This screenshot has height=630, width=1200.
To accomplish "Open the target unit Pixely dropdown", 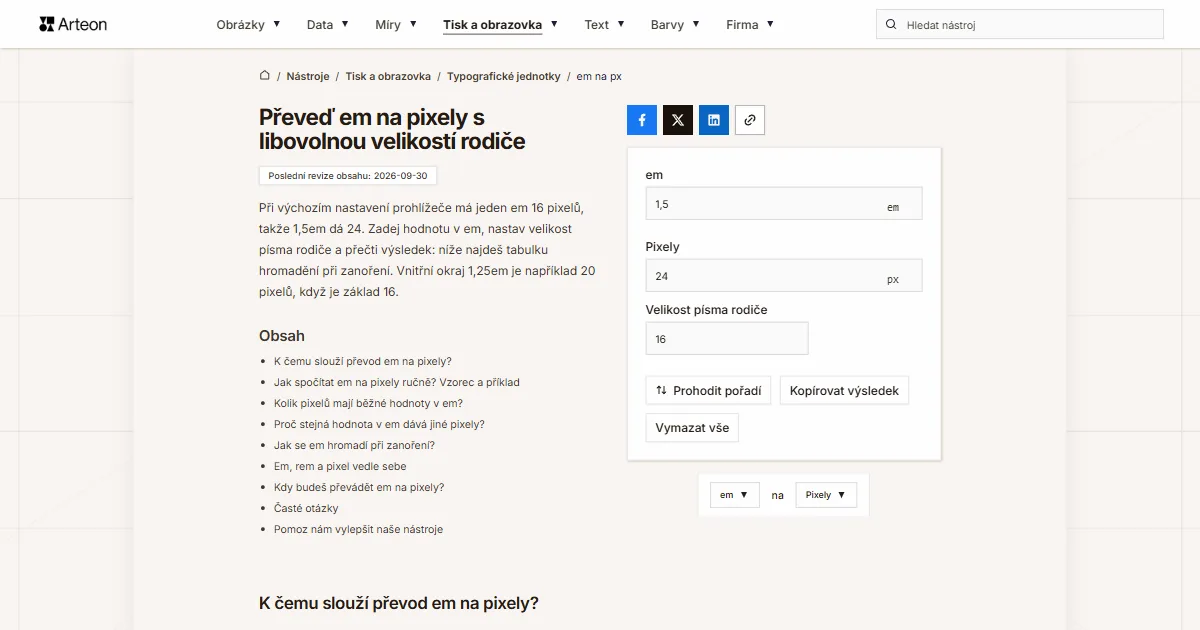I will (x=826, y=495).
